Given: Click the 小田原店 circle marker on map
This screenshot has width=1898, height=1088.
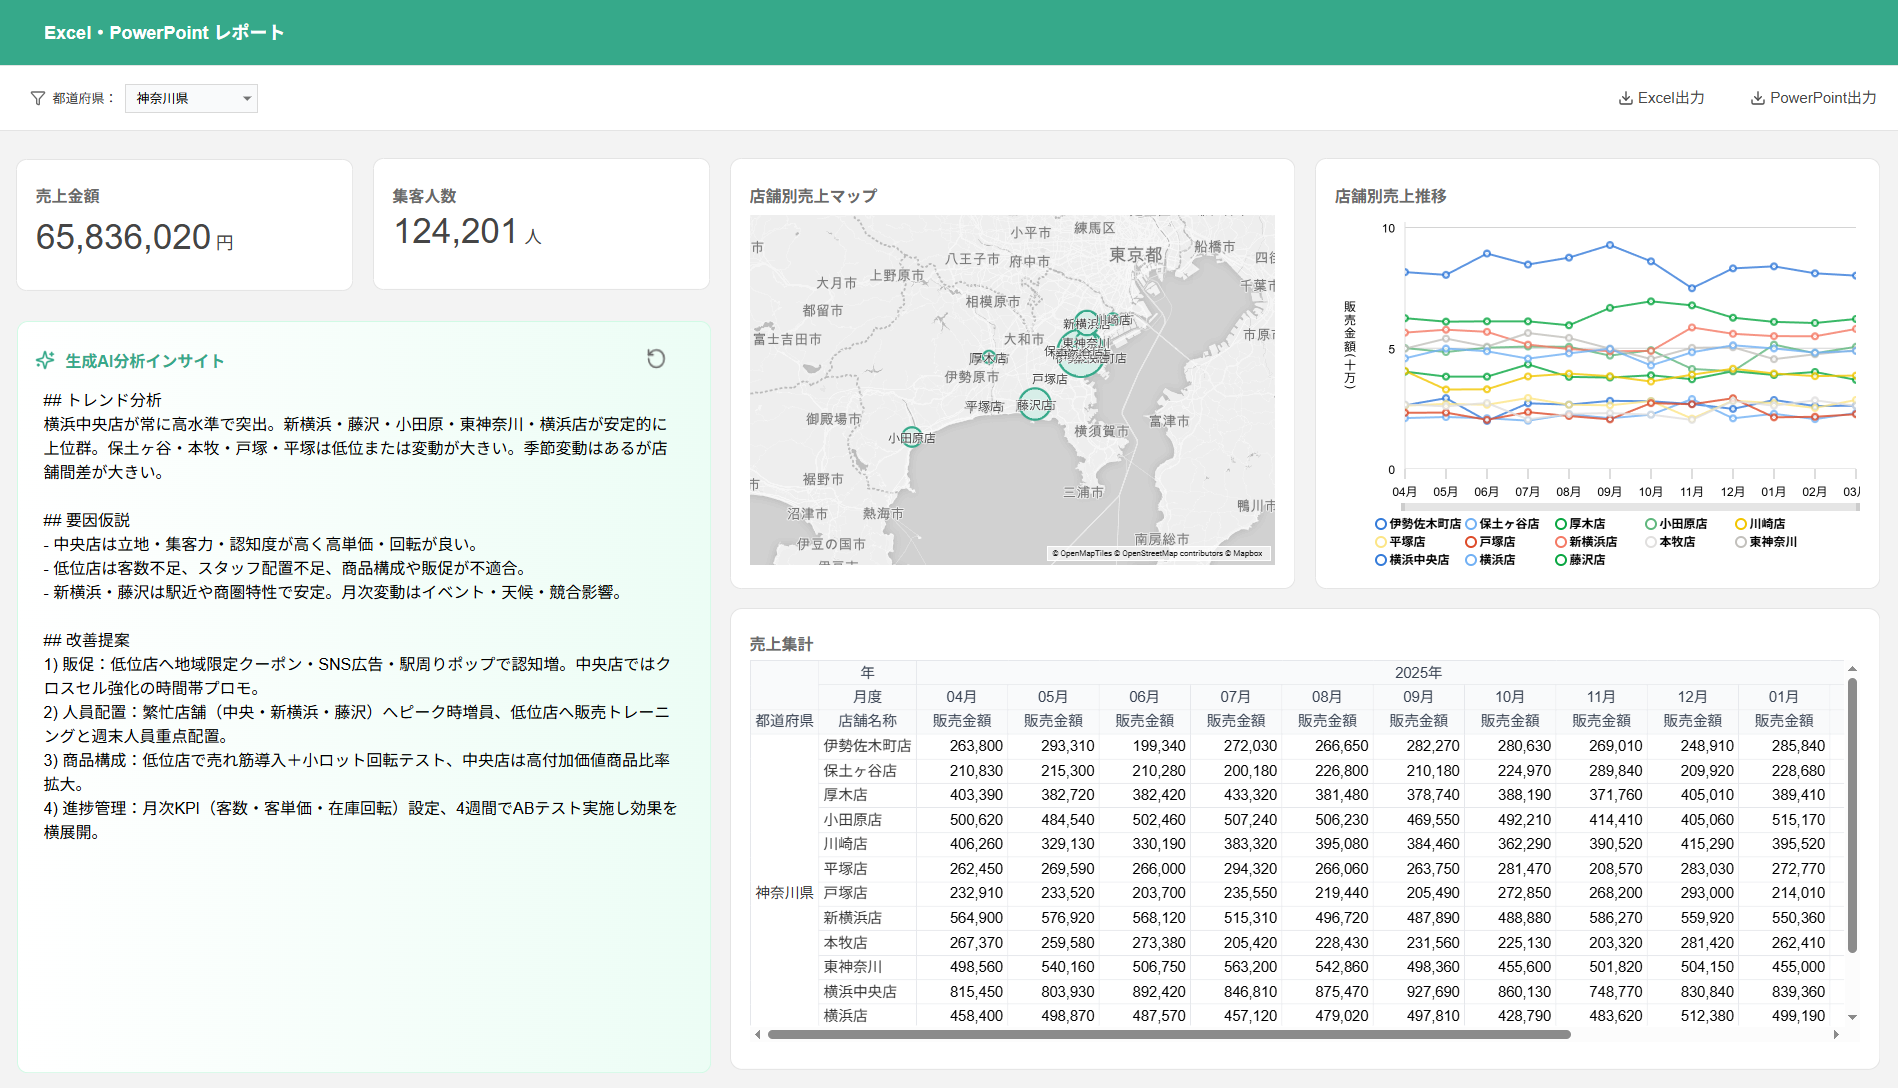Looking at the screenshot, I should (911, 437).
